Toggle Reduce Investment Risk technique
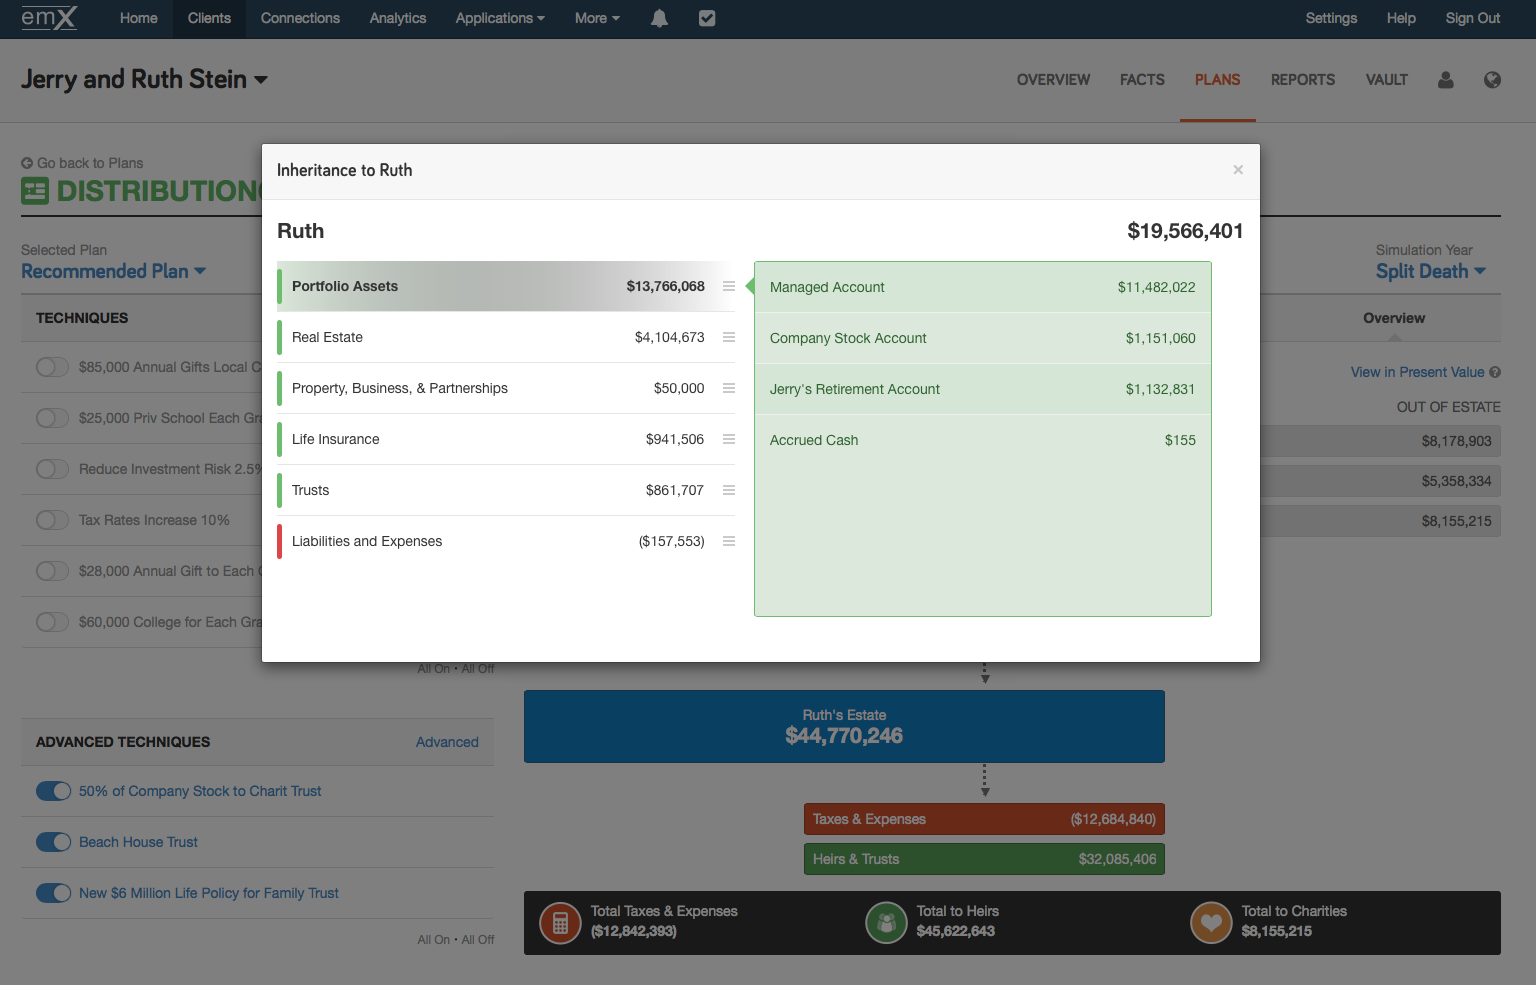 [52, 469]
